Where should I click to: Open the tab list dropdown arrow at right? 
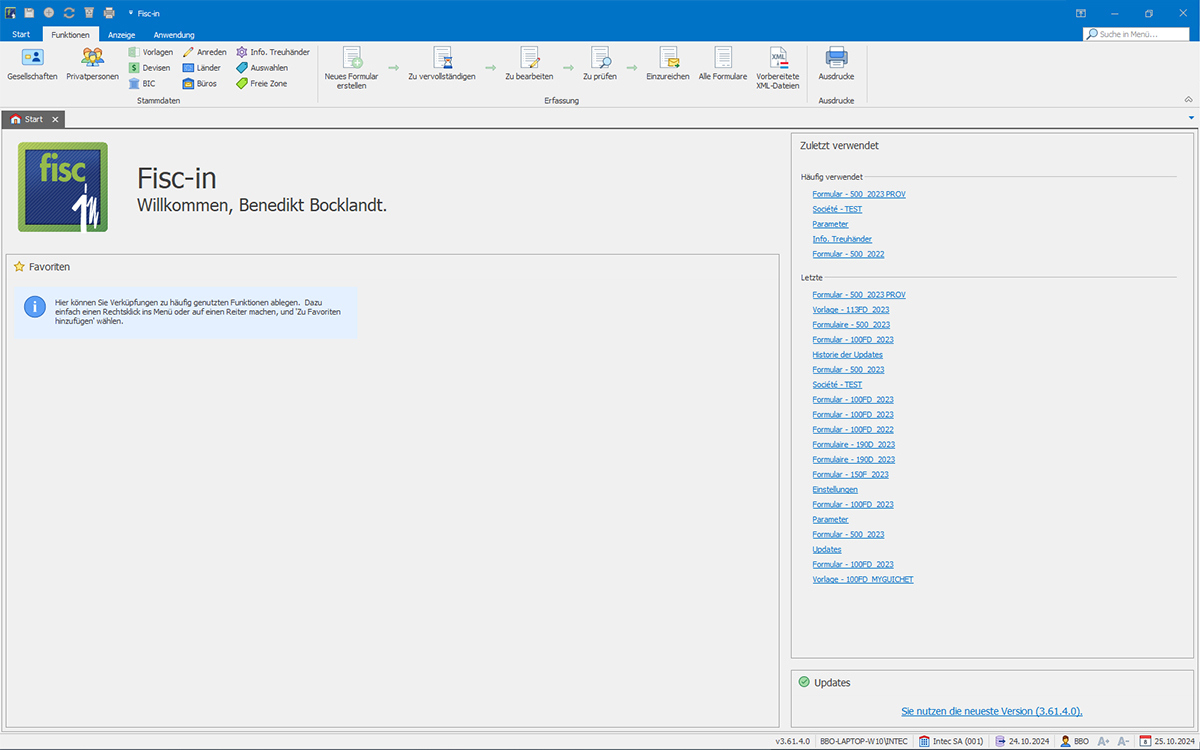coord(1191,118)
